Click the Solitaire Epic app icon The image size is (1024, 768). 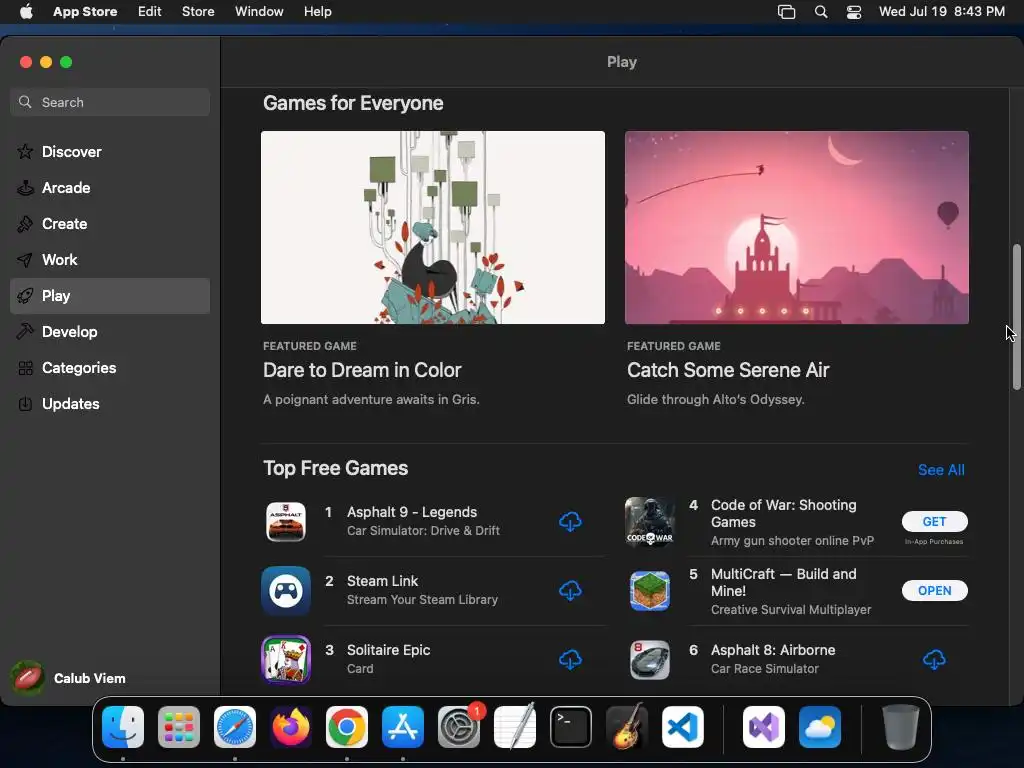click(x=285, y=660)
